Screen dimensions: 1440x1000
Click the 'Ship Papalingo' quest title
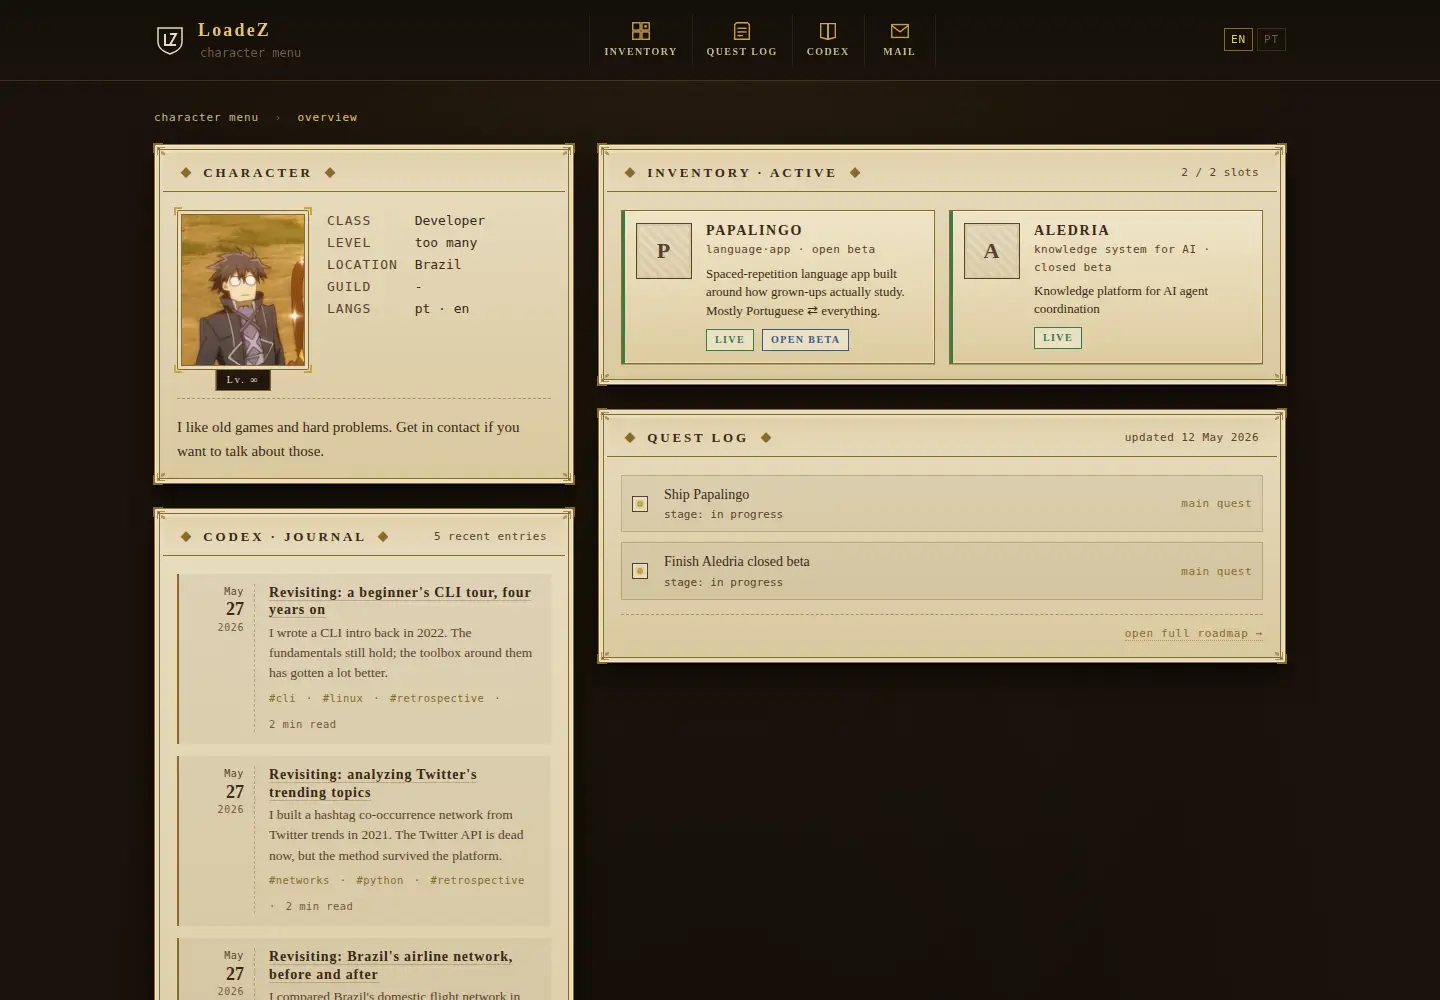[706, 494]
